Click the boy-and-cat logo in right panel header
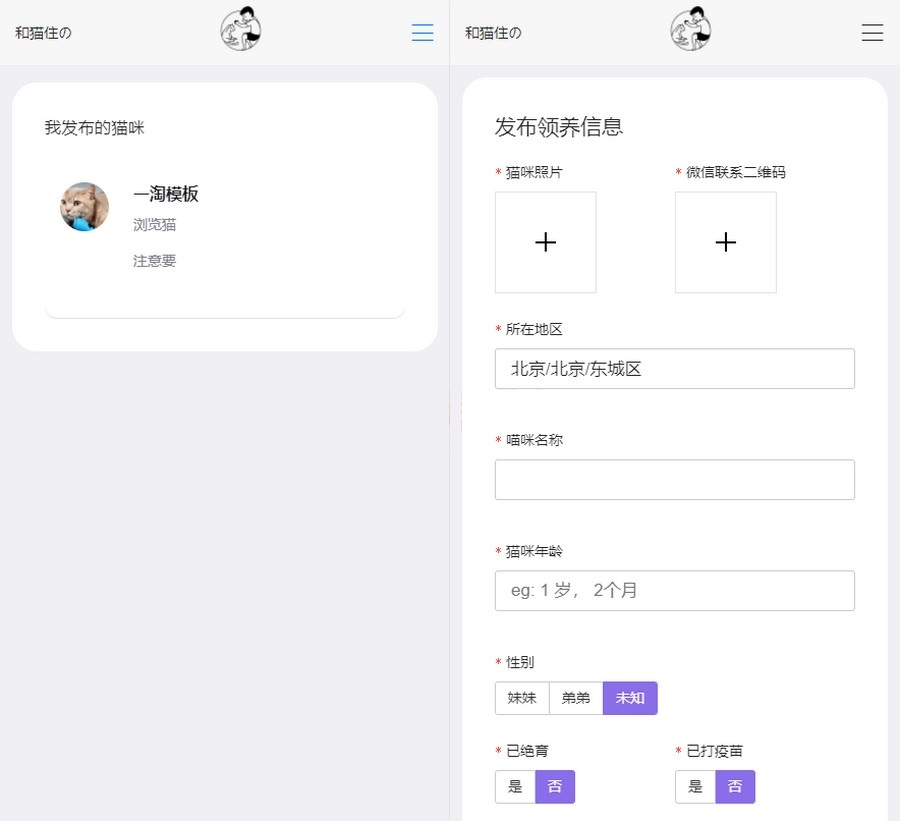The image size is (900, 821). pyautogui.click(x=691, y=29)
